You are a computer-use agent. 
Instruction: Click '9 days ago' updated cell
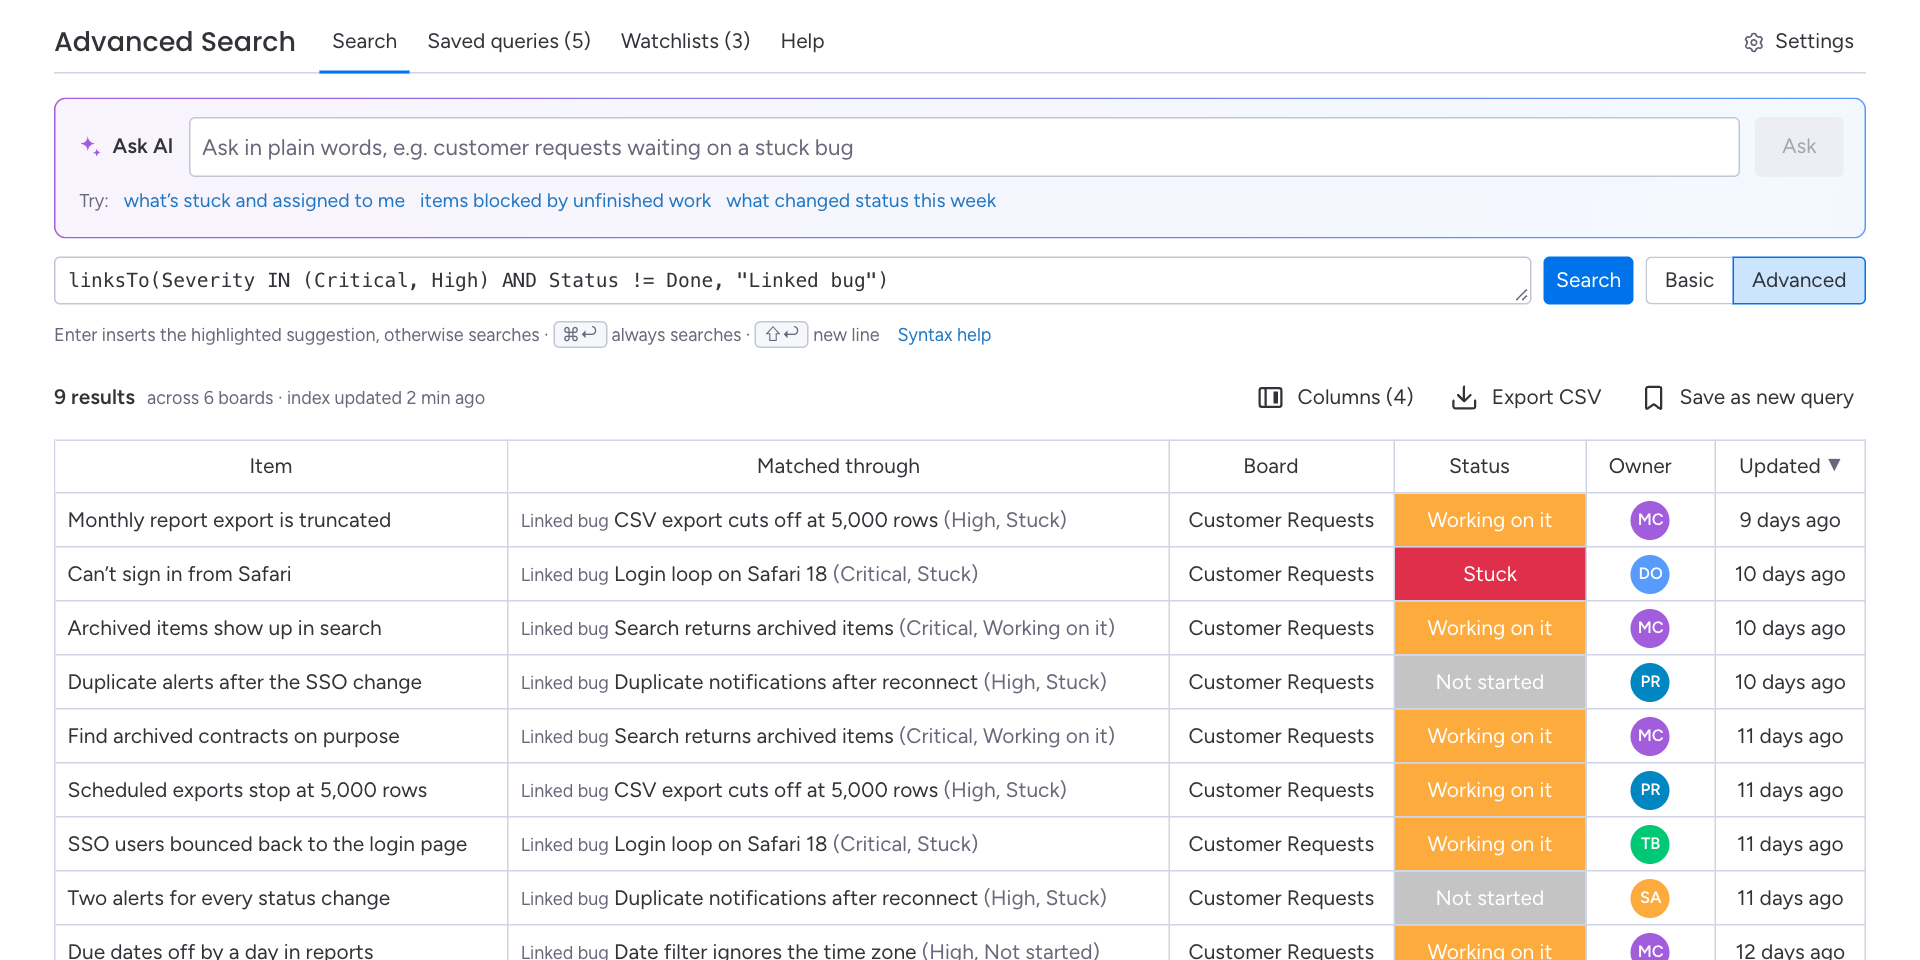click(x=1790, y=520)
